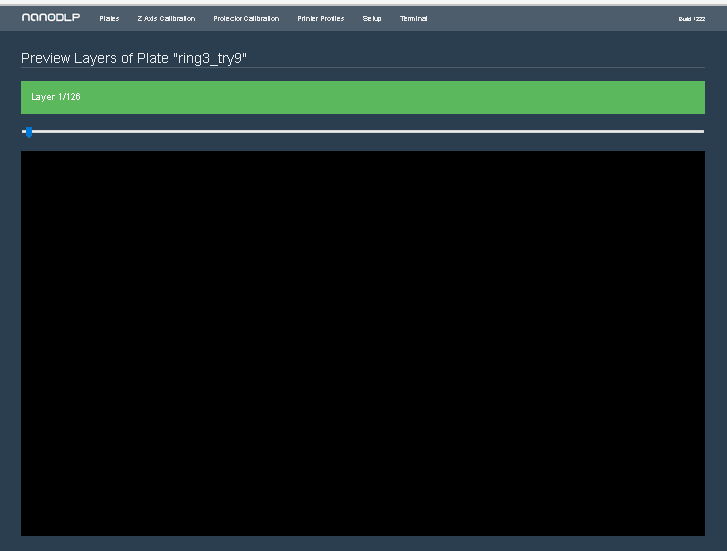This screenshot has width=727, height=551.
Task: Click the Build 1222 version label
Action: 691,19
